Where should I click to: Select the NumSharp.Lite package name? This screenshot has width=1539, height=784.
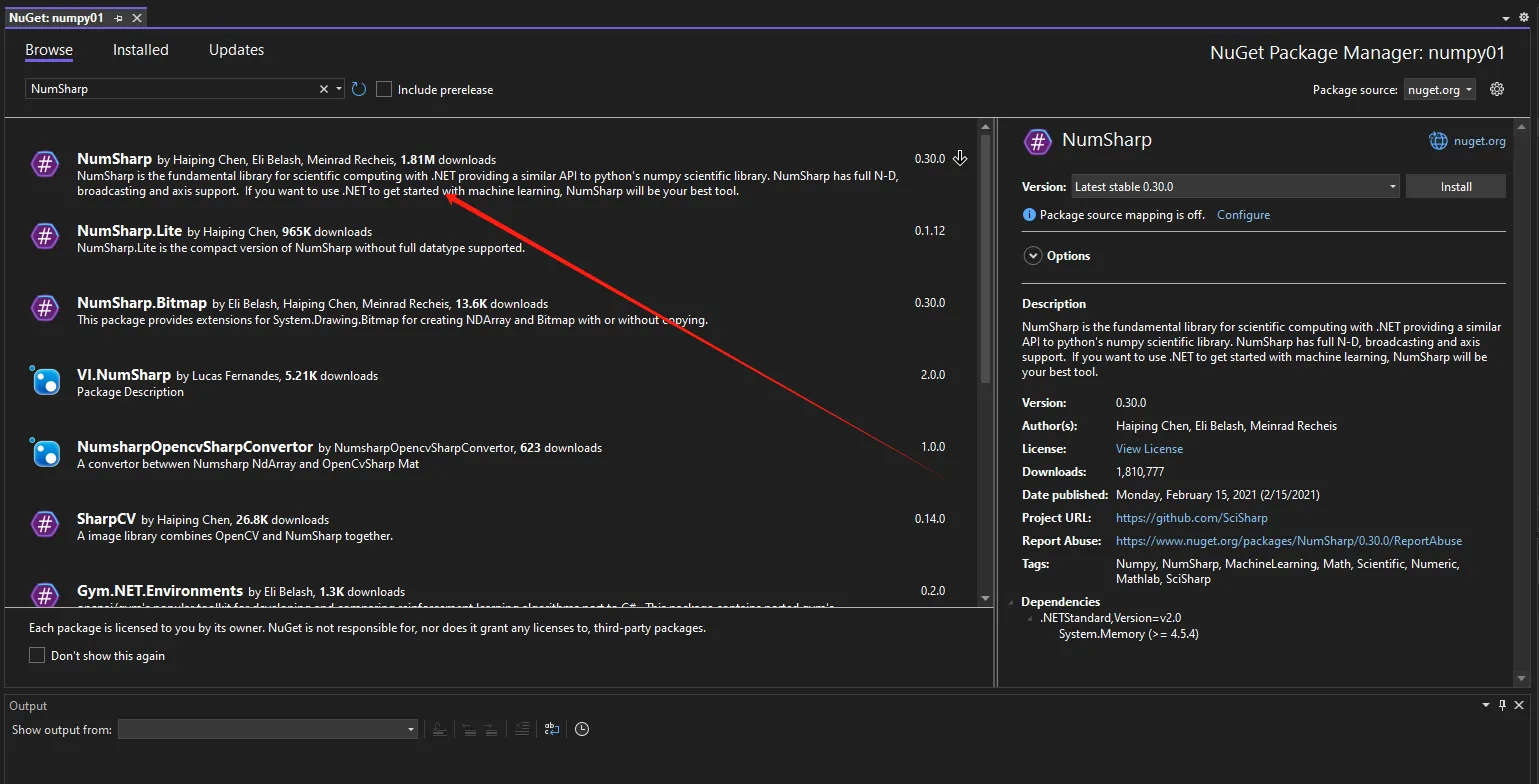130,231
